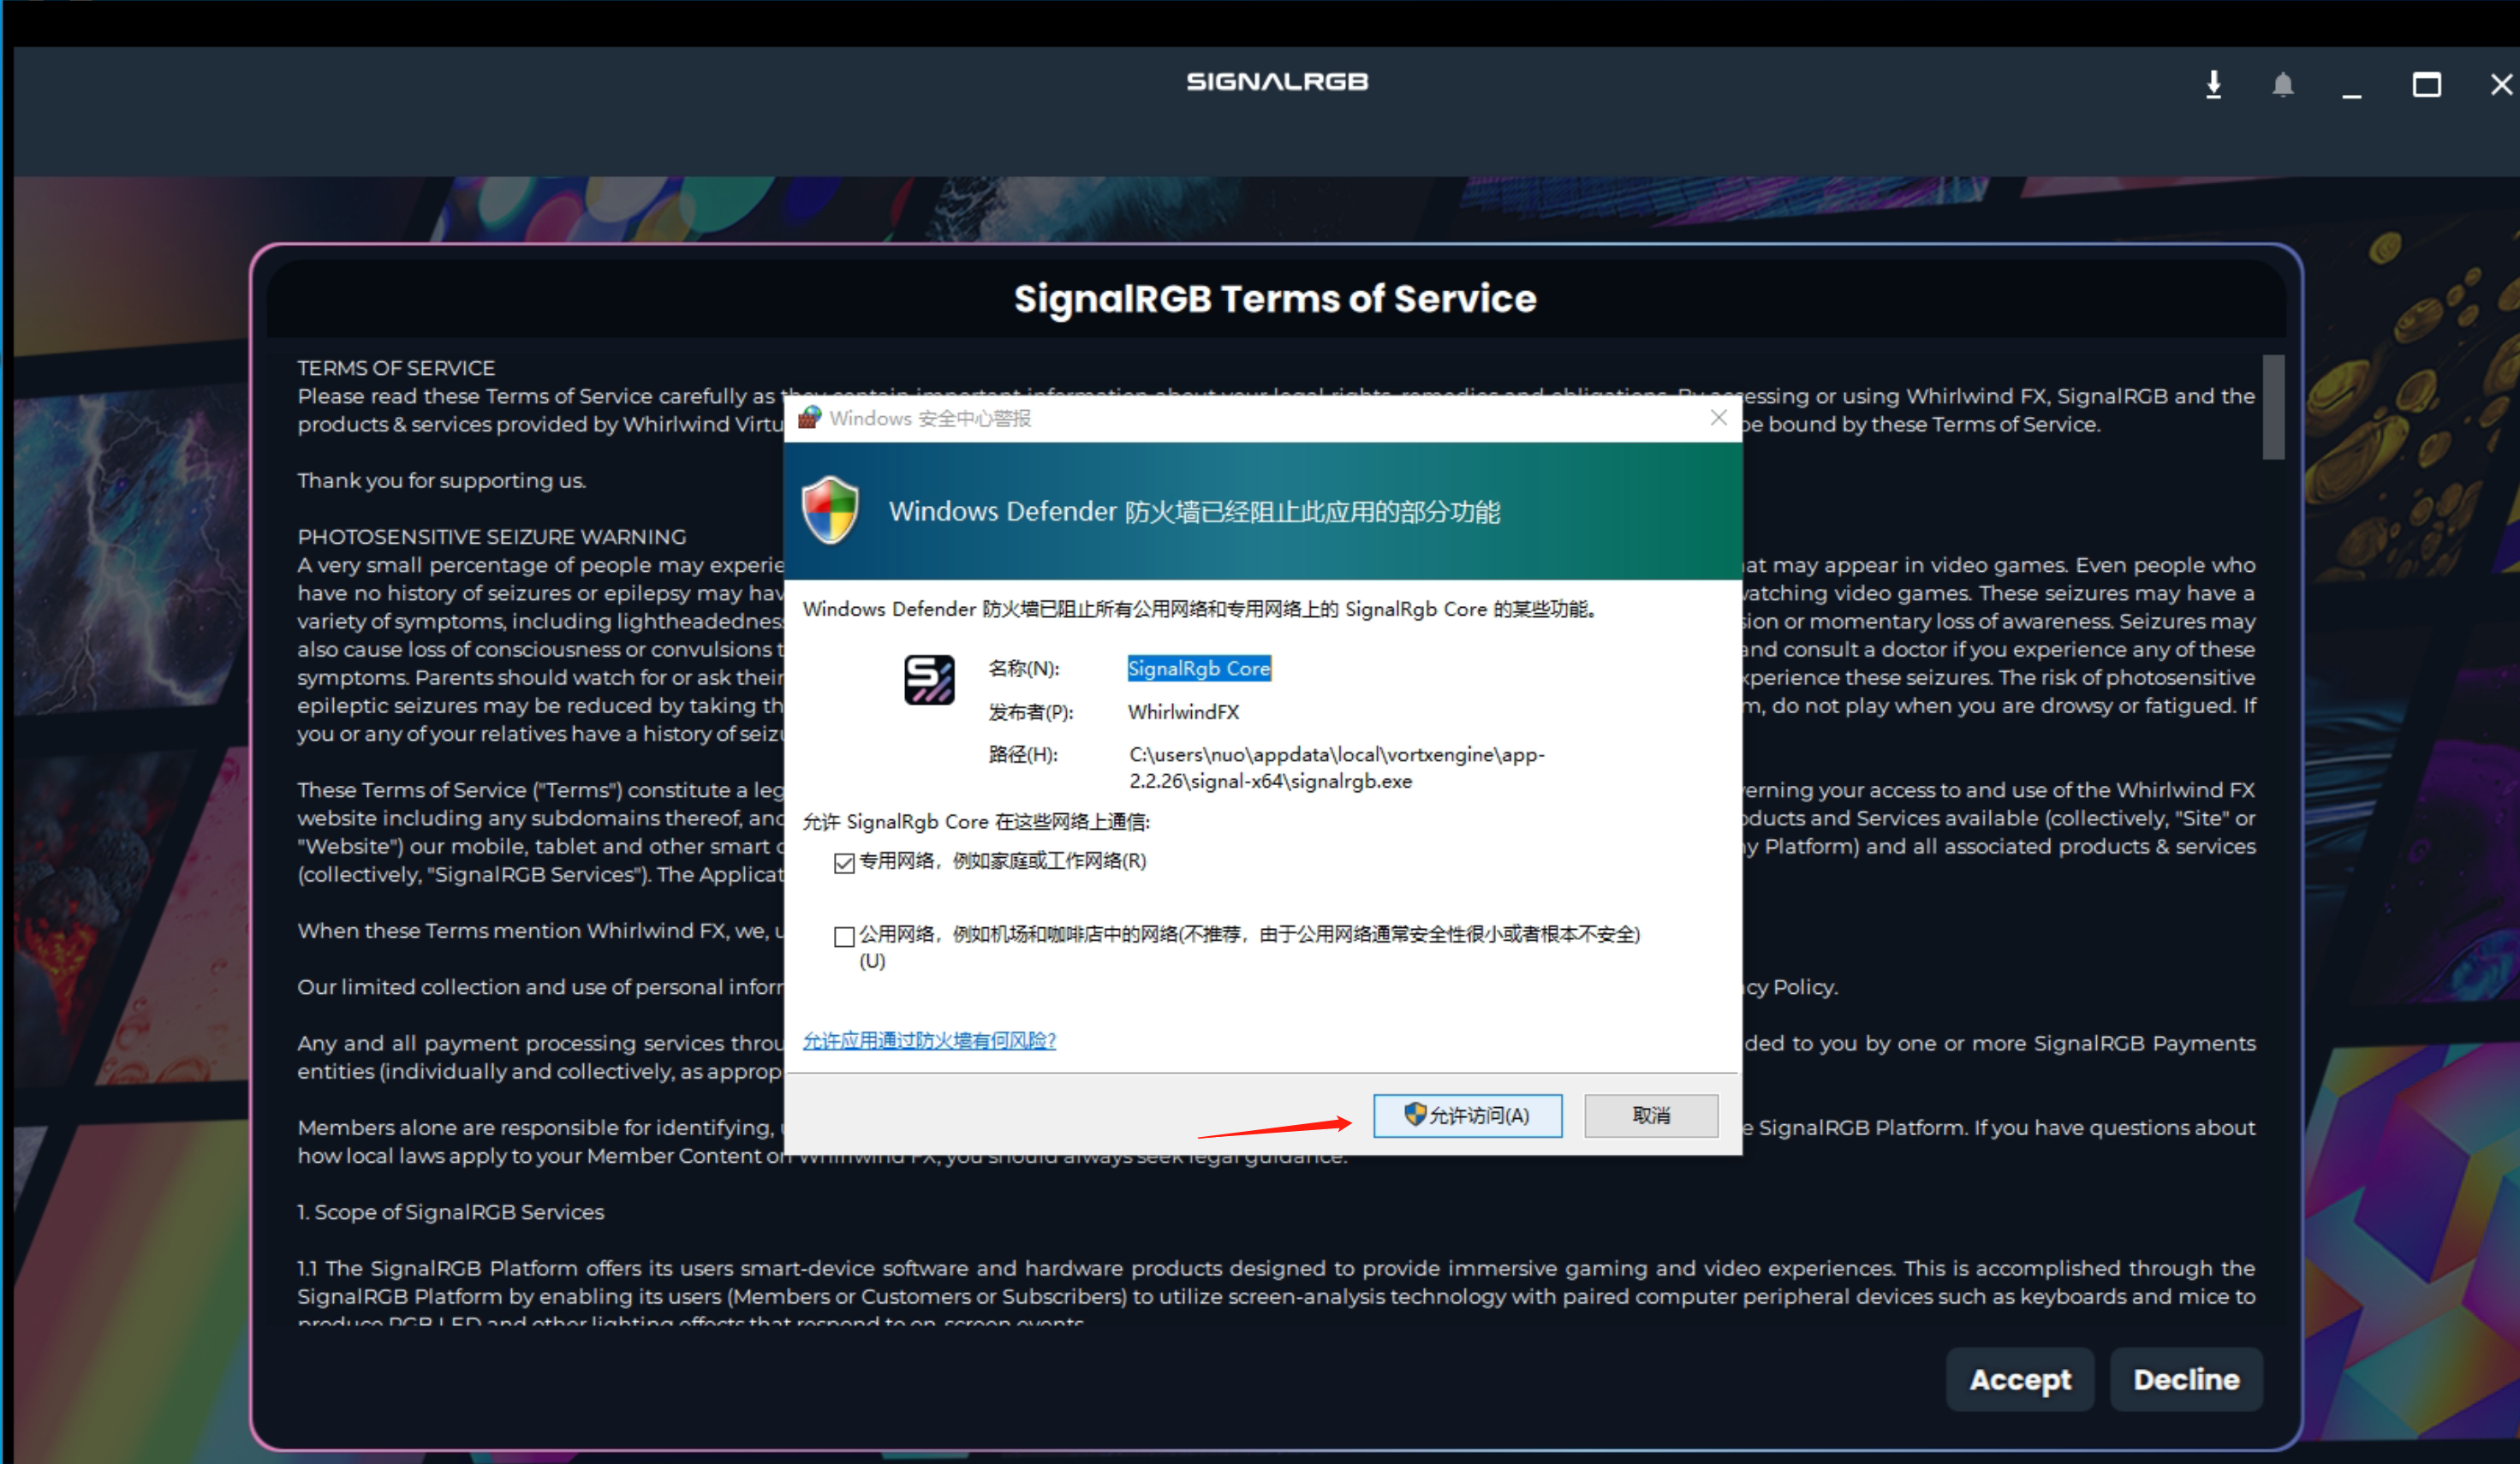Image resolution: width=2520 pixels, height=1464 pixels.
Task: Click the SIGNALRGB logo in title bar
Action: [1277, 82]
